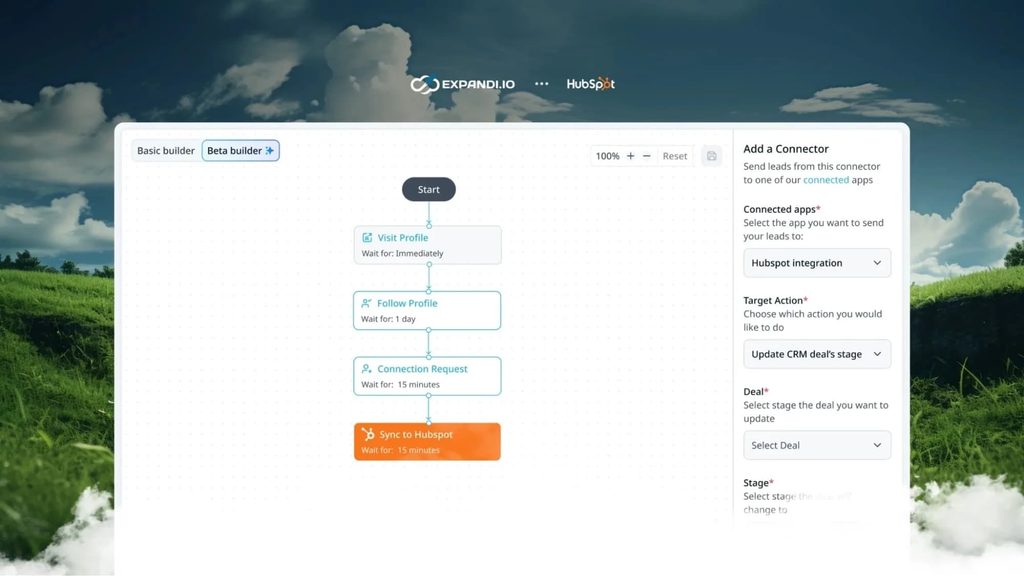Click the Stage field label
The height and width of the screenshot is (576, 1024).
(758, 483)
